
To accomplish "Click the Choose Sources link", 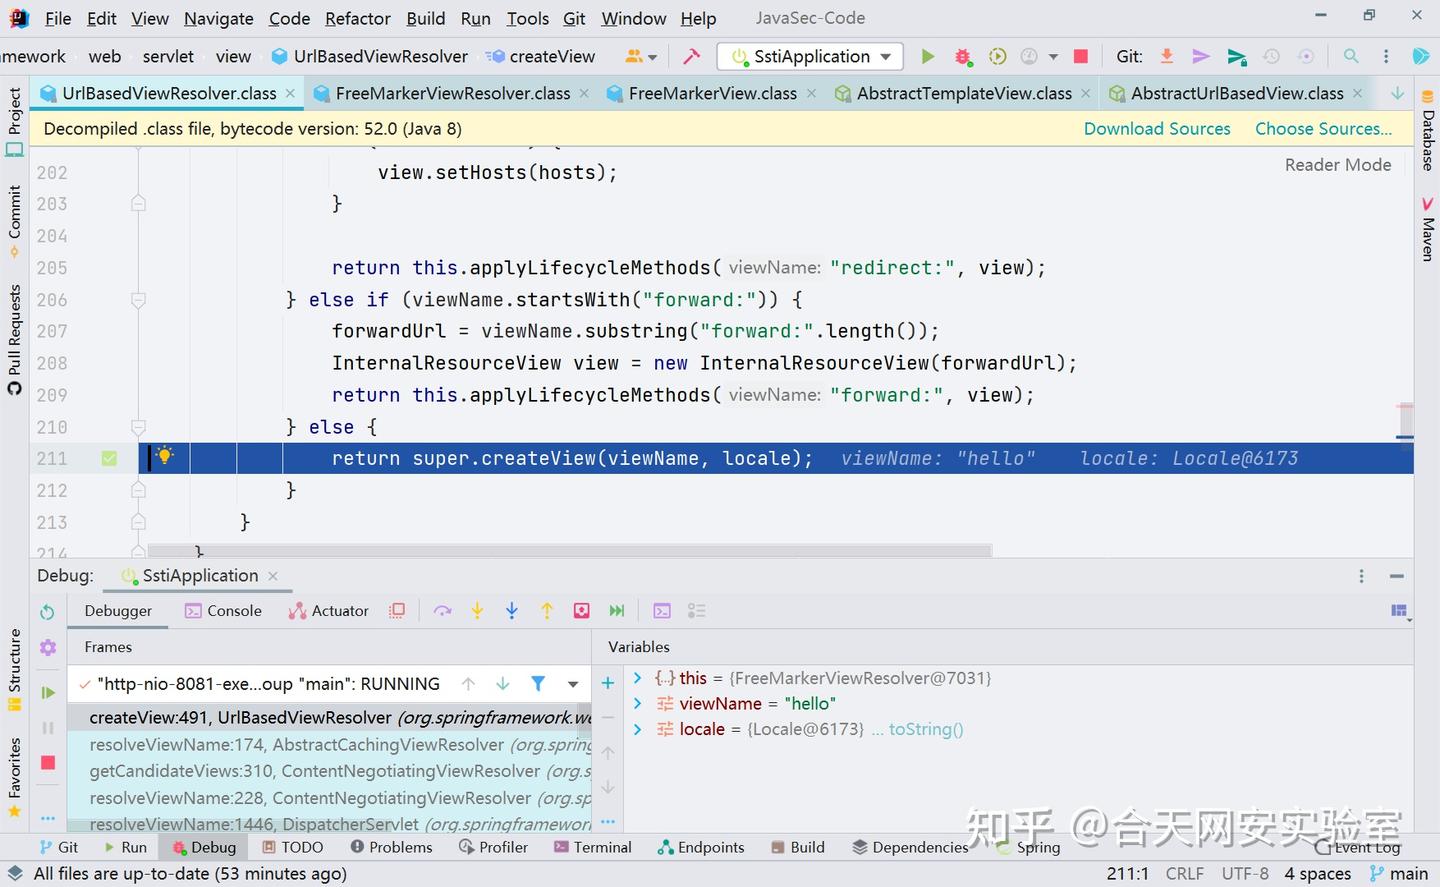I will (x=1322, y=129).
